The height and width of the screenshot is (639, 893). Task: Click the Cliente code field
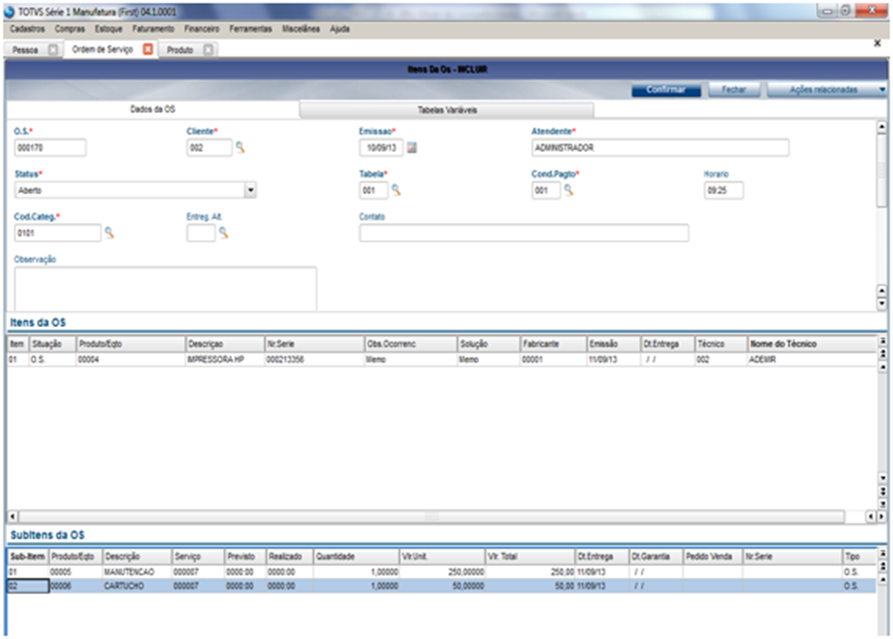(x=209, y=148)
